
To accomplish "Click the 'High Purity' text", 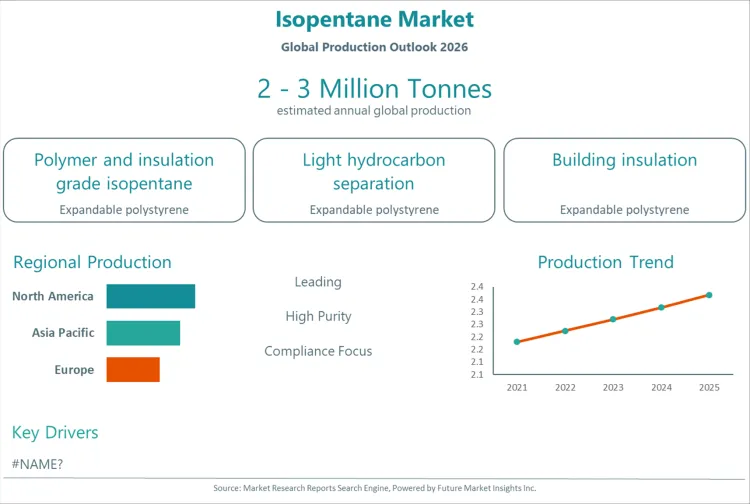I will pyautogui.click(x=319, y=317).
